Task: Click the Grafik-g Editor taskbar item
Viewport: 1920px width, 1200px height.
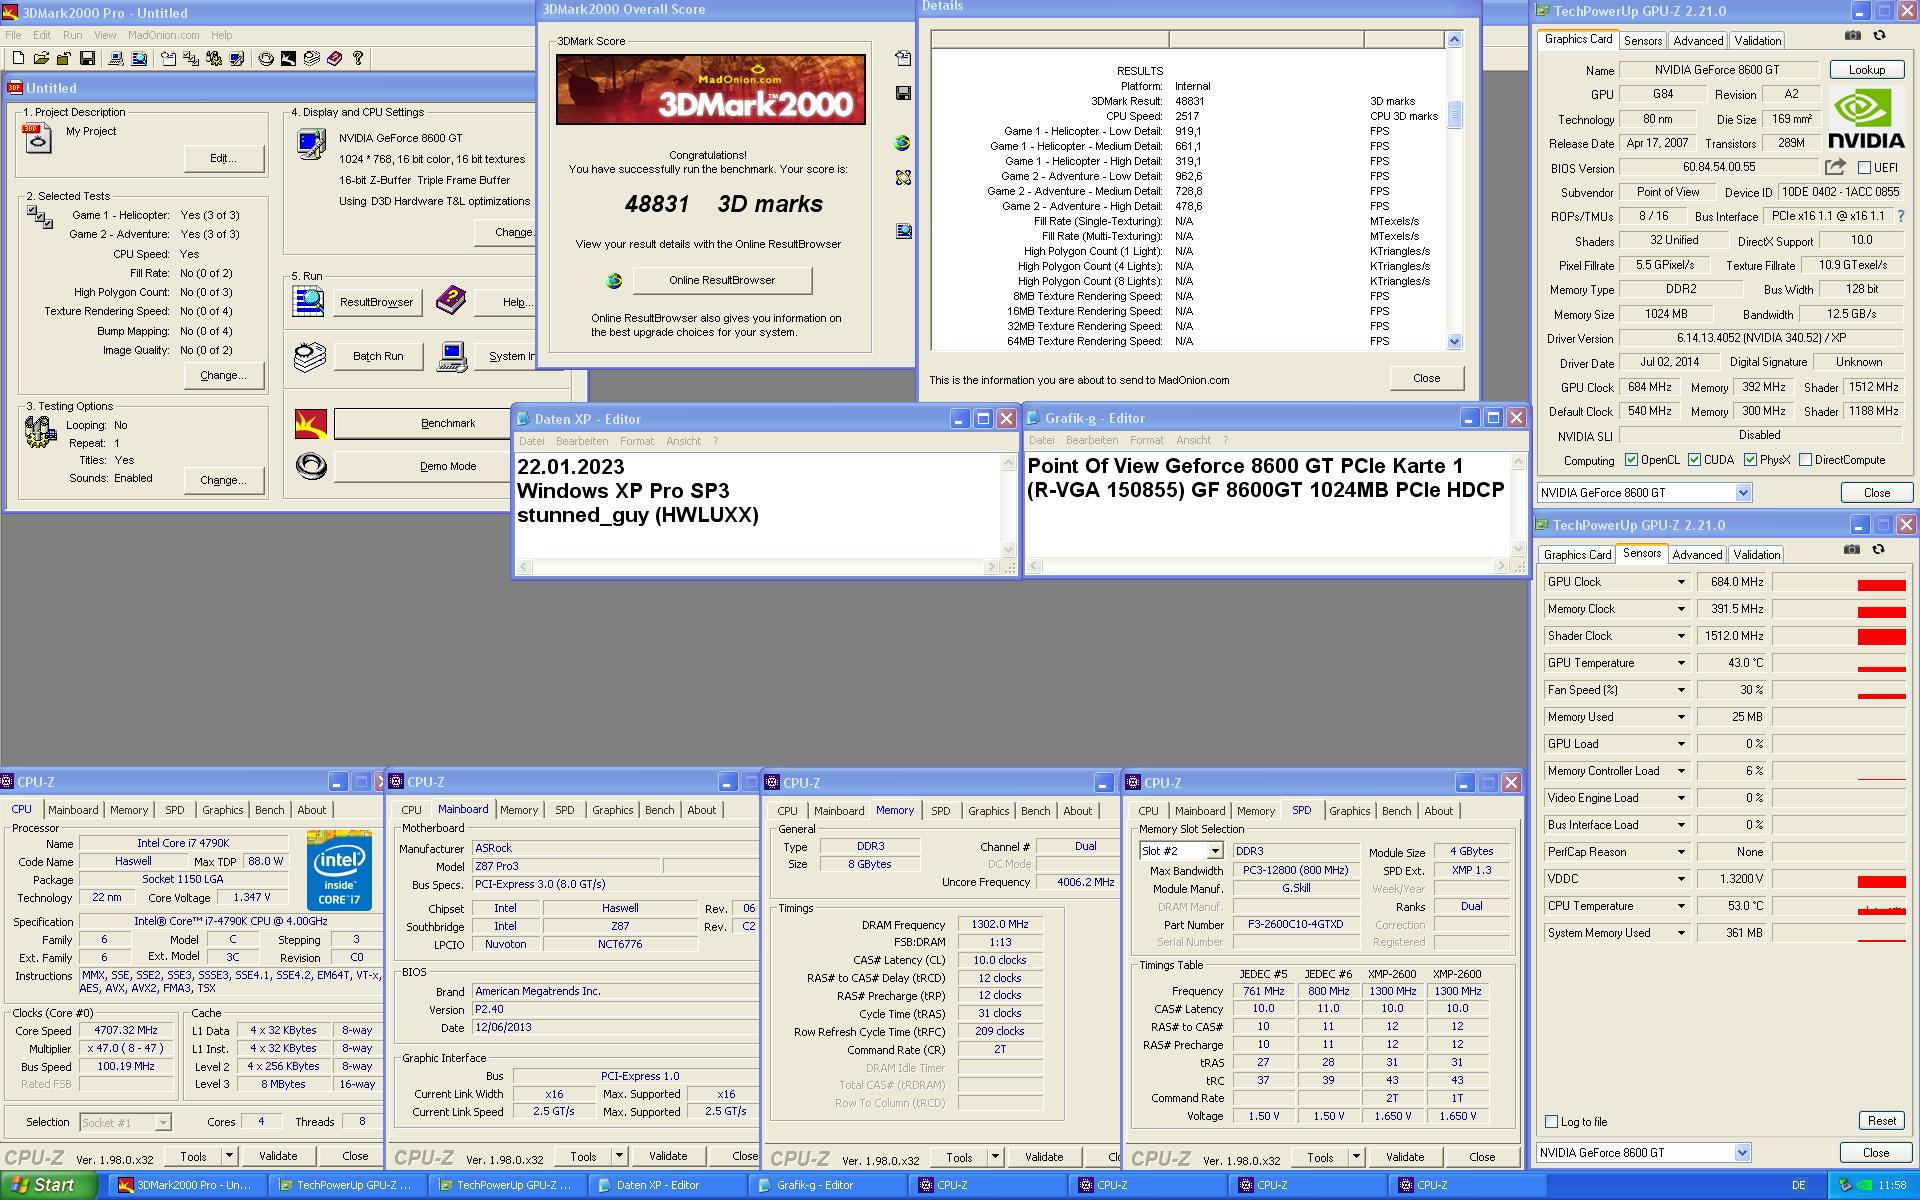Action: tap(827, 1185)
